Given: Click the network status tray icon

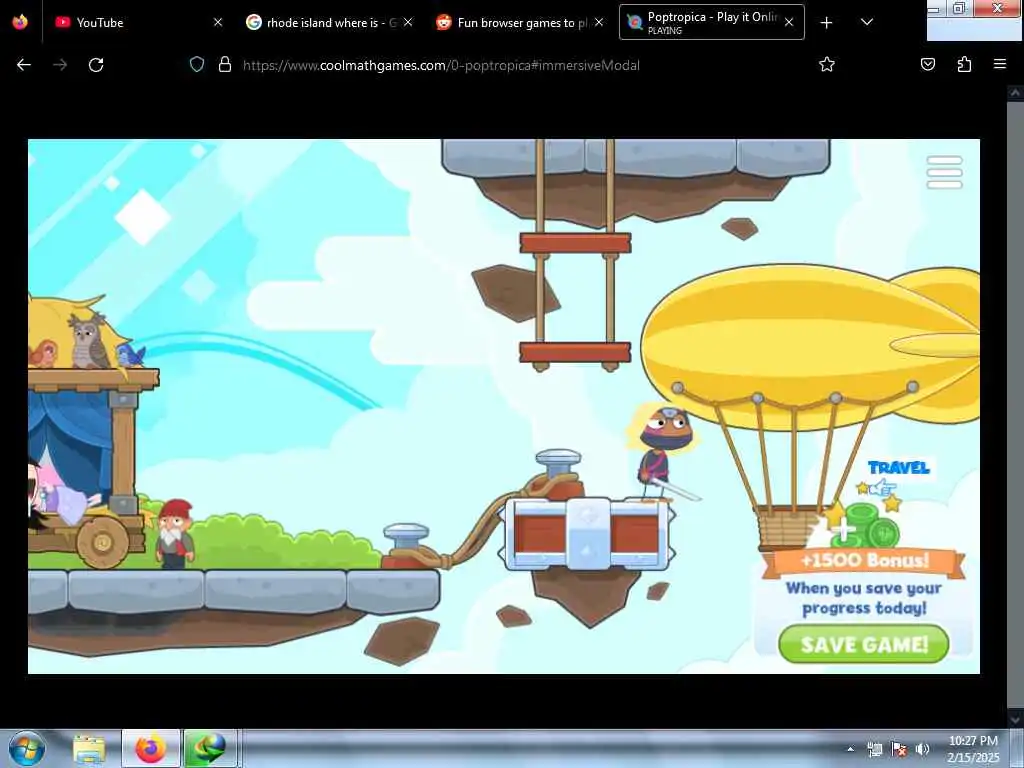Looking at the screenshot, I should 874,749.
